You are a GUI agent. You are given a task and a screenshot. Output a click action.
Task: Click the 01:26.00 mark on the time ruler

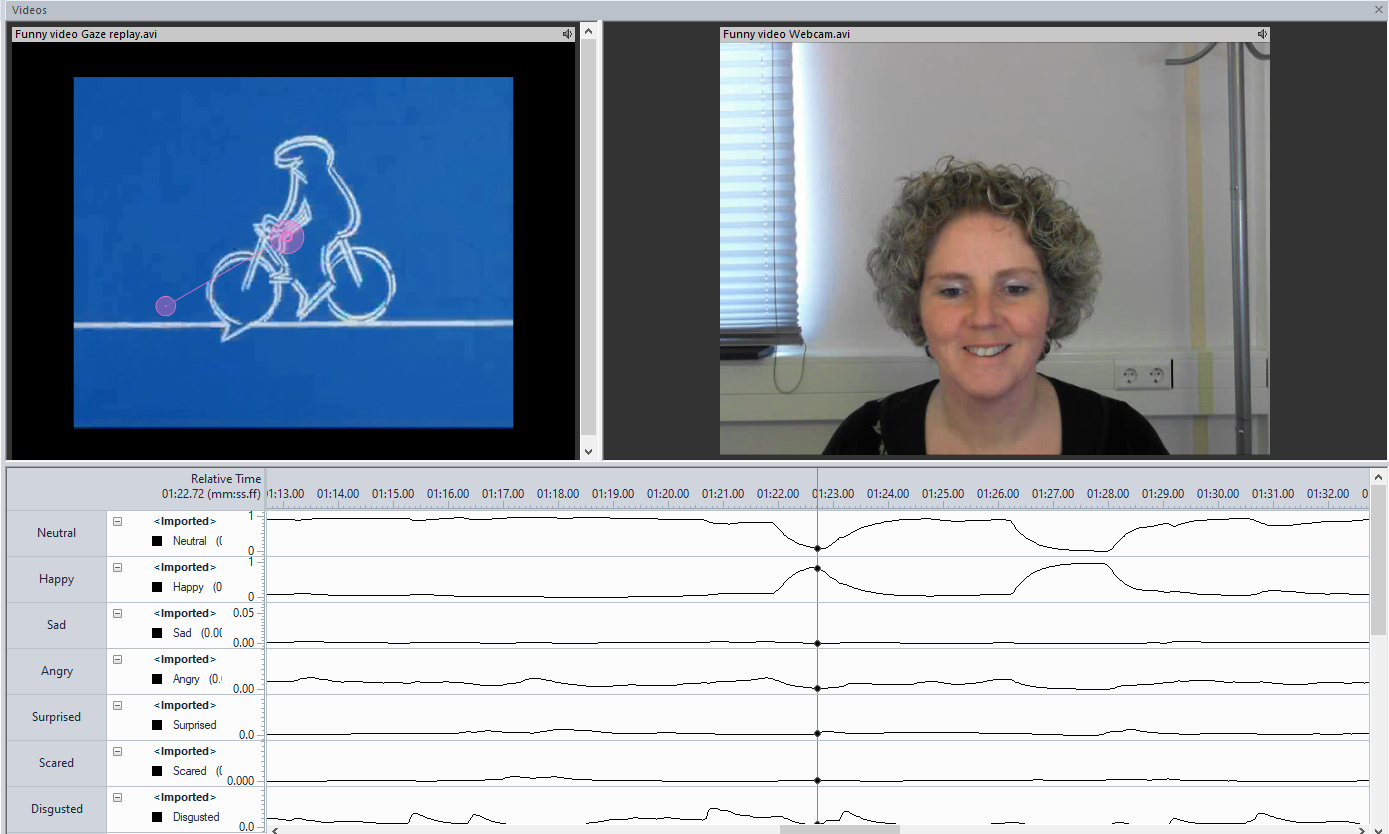[998, 494]
